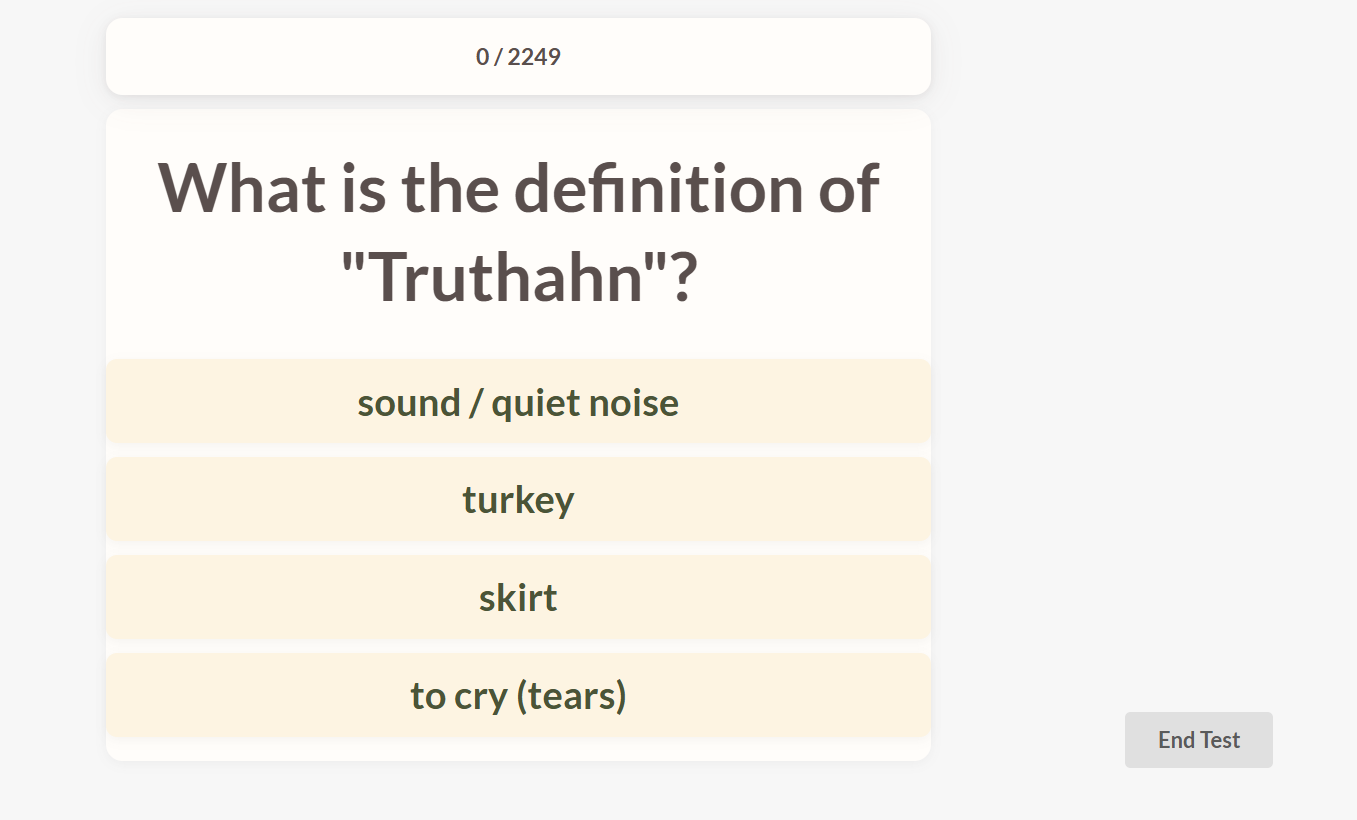
Task: Tap the option containing the word "noise"
Action: point(518,402)
